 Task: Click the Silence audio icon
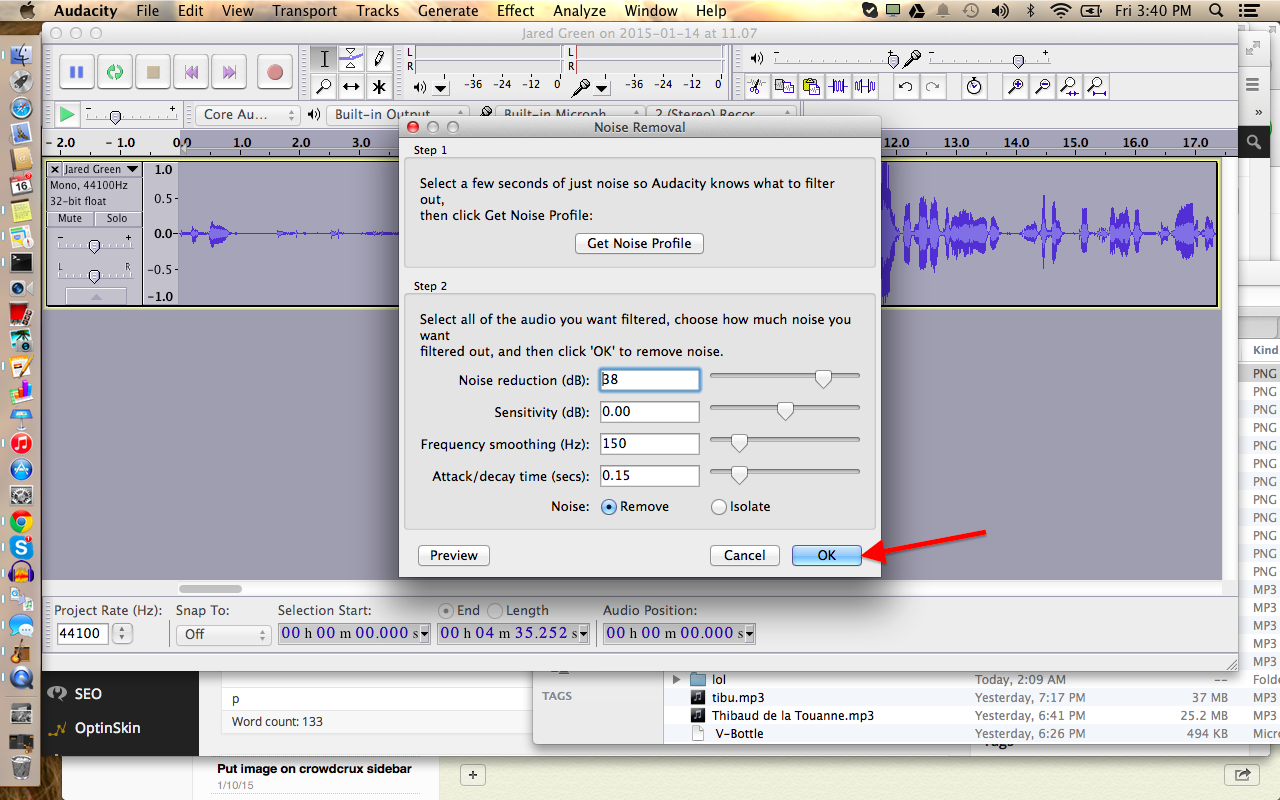click(865, 86)
